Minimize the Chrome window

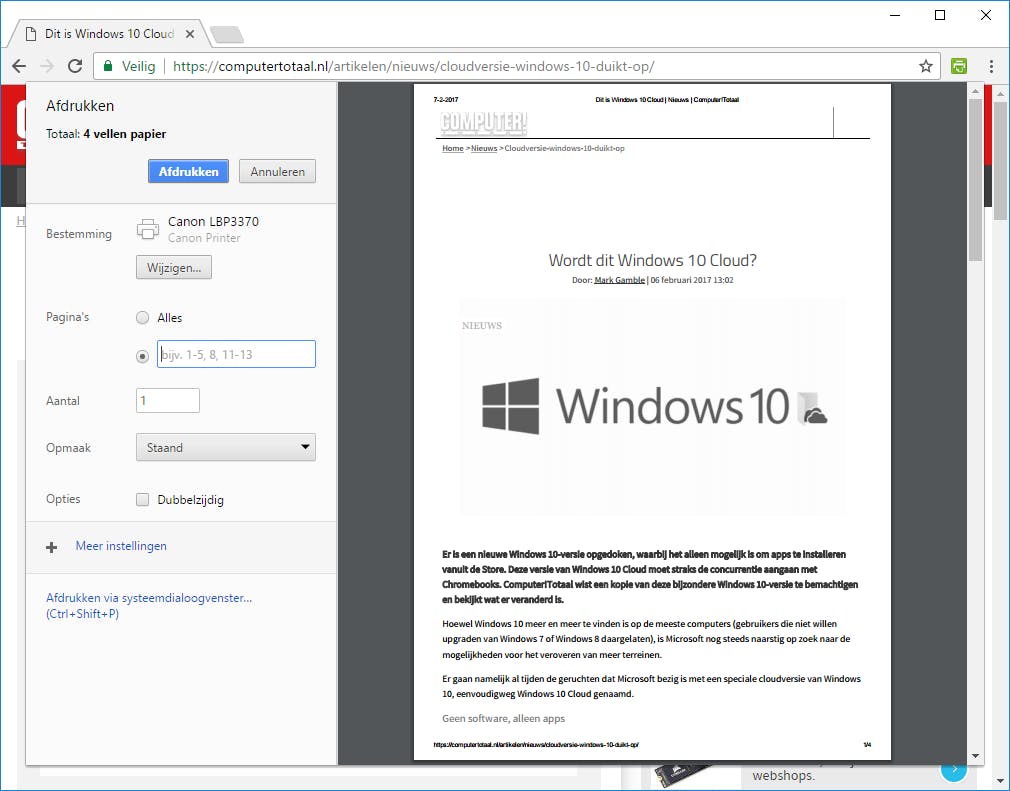point(895,15)
